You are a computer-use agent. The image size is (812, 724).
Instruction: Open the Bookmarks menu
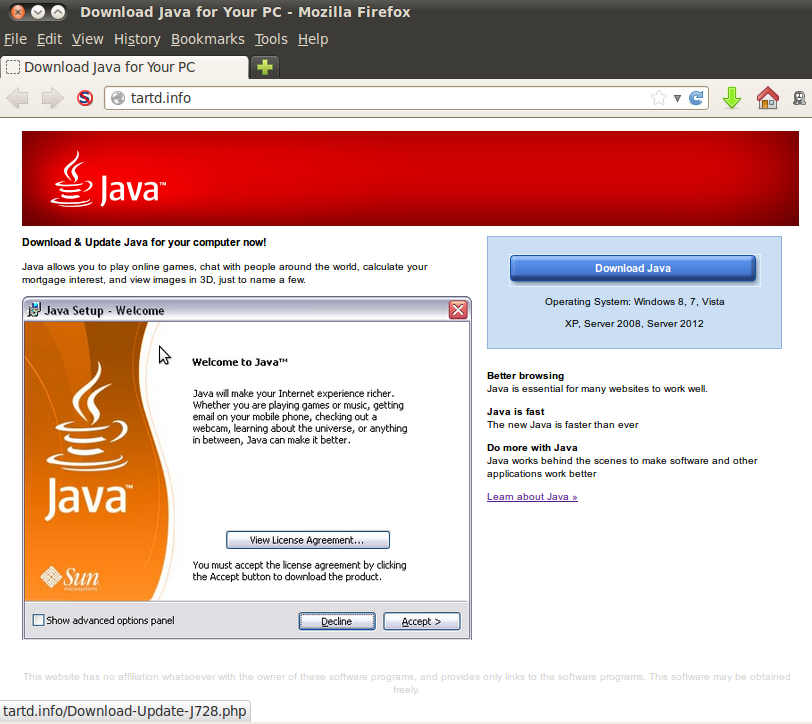click(207, 39)
